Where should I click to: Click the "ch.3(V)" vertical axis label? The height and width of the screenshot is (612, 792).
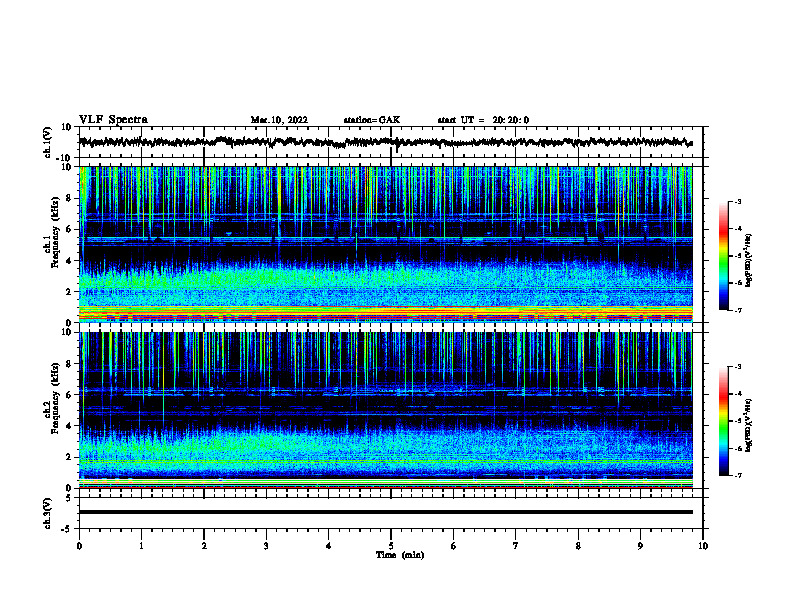click(48, 513)
